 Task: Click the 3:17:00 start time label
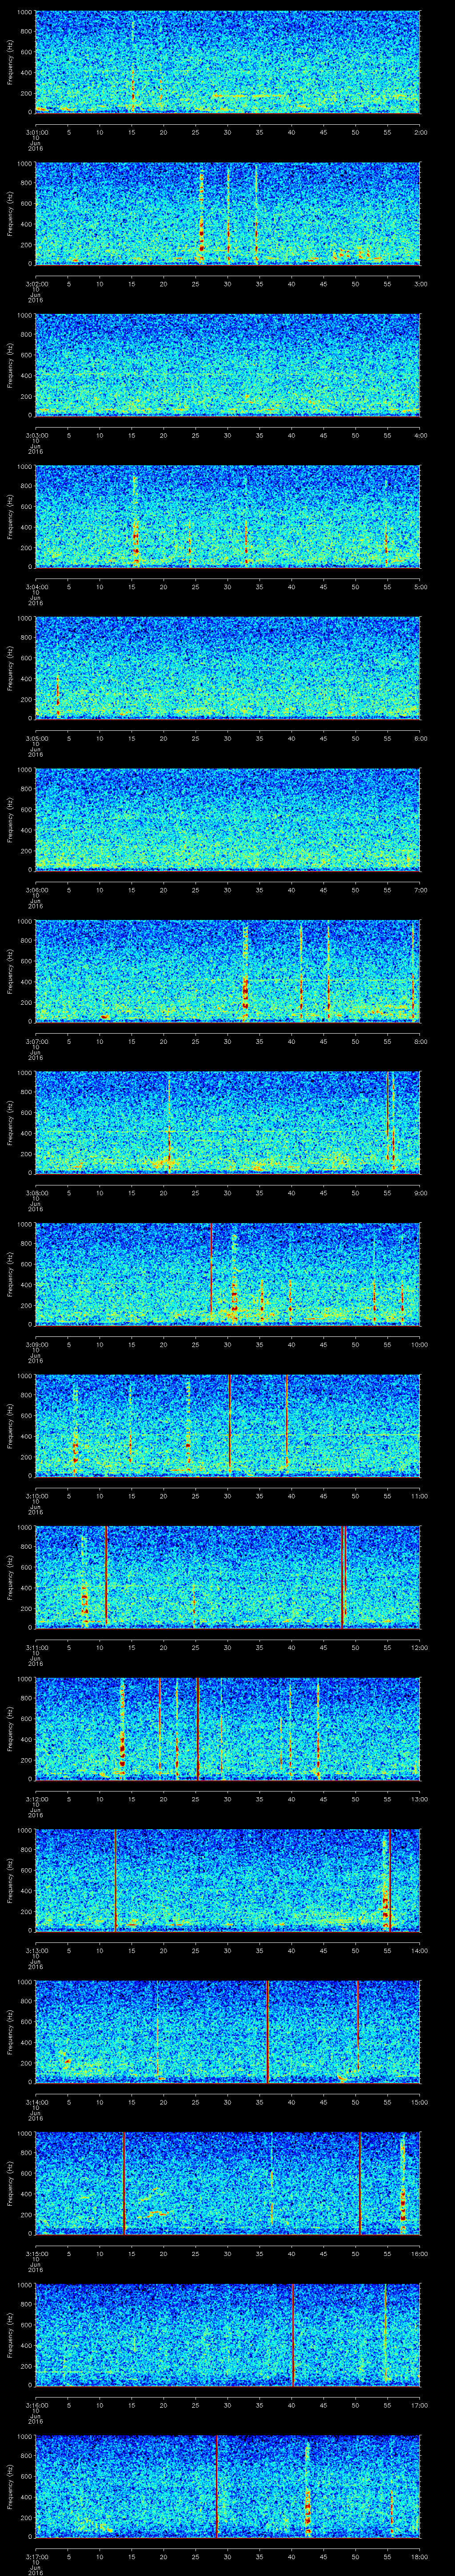point(36,2557)
